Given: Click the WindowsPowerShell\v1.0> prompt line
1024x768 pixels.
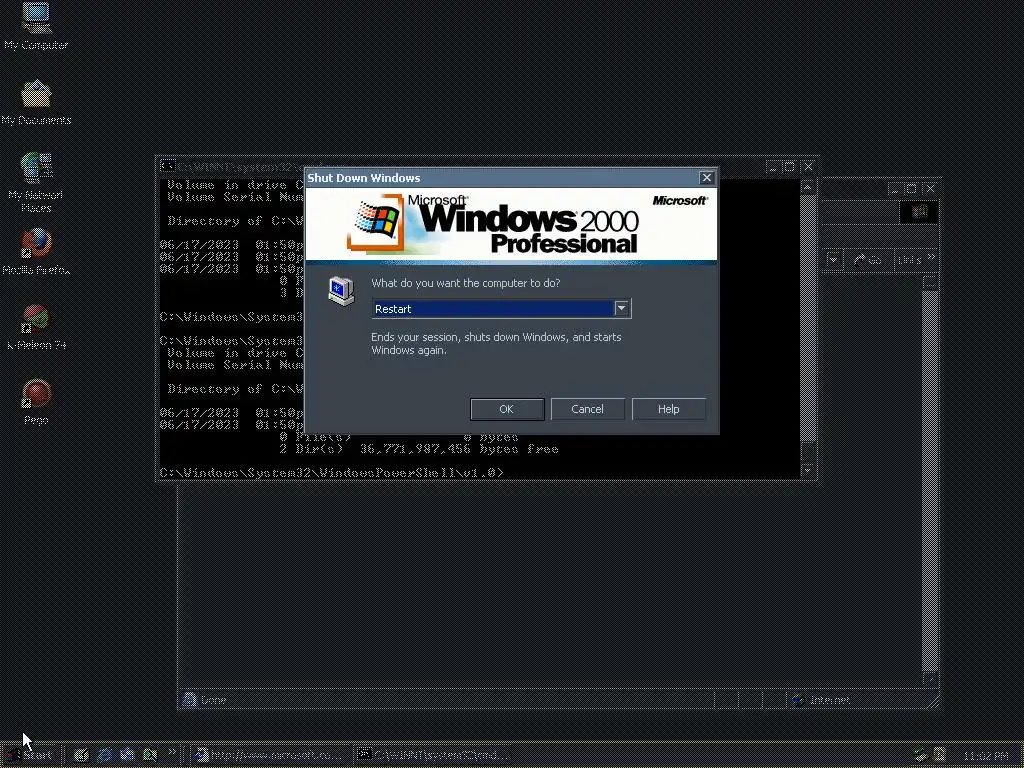Looking at the screenshot, I should pos(332,472).
